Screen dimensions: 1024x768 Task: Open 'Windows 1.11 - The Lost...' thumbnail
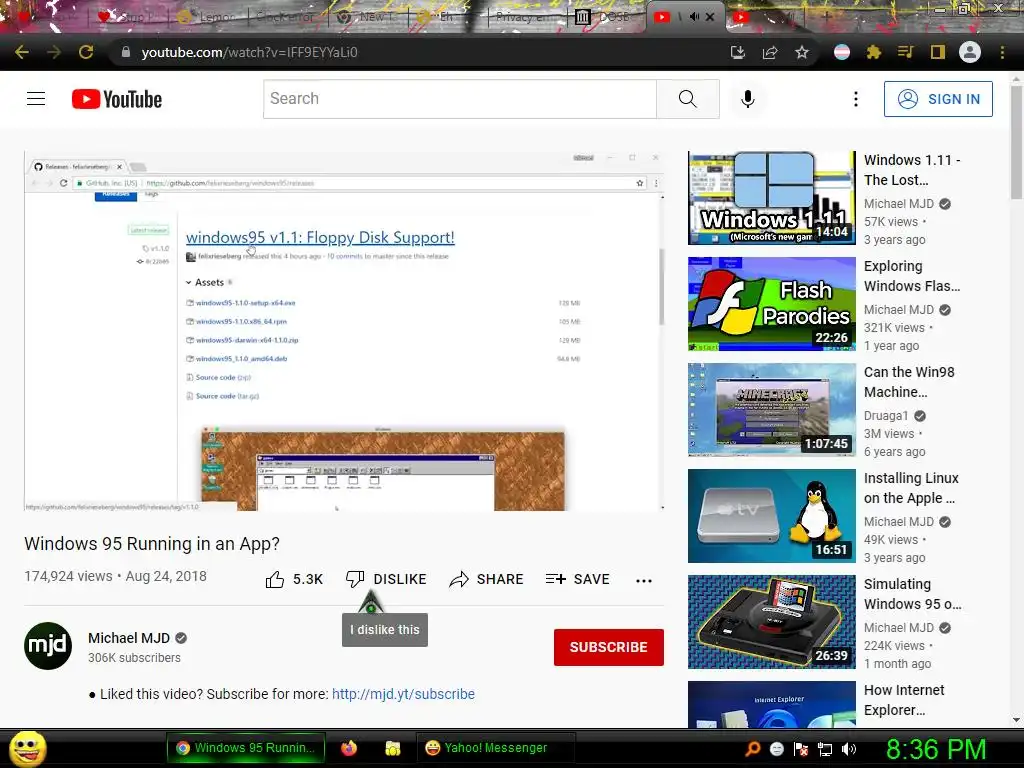771,198
